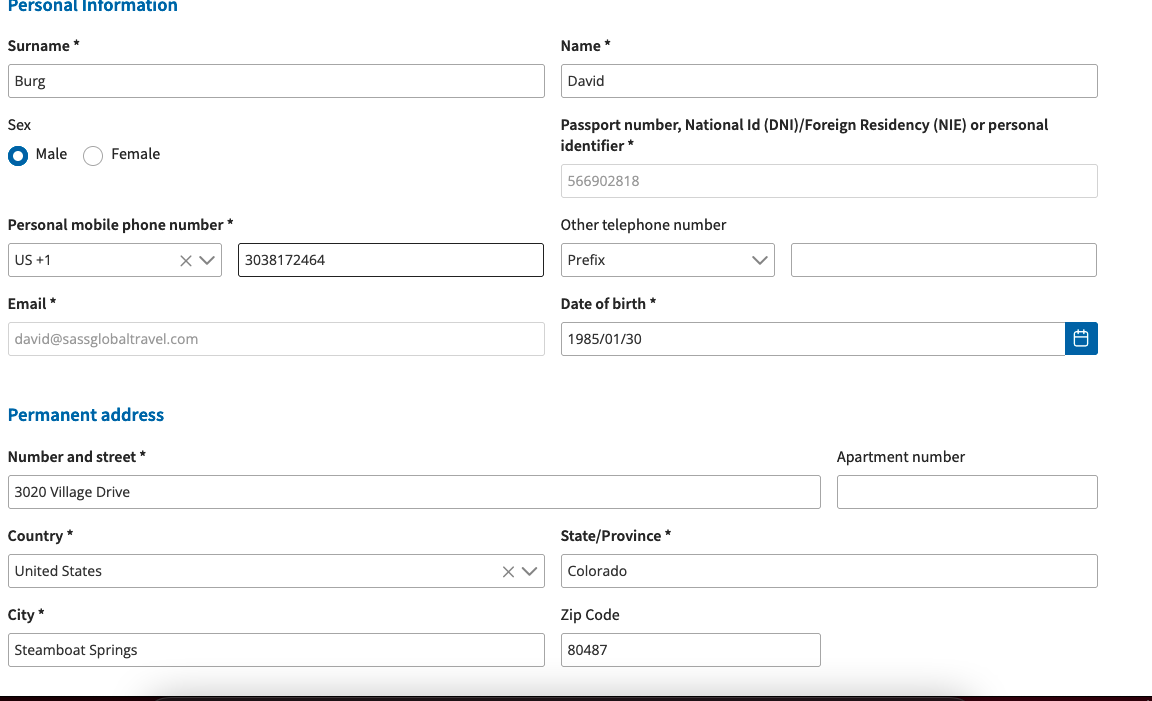Edit the Number and street field
1152x701 pixels.
point(414,492)
